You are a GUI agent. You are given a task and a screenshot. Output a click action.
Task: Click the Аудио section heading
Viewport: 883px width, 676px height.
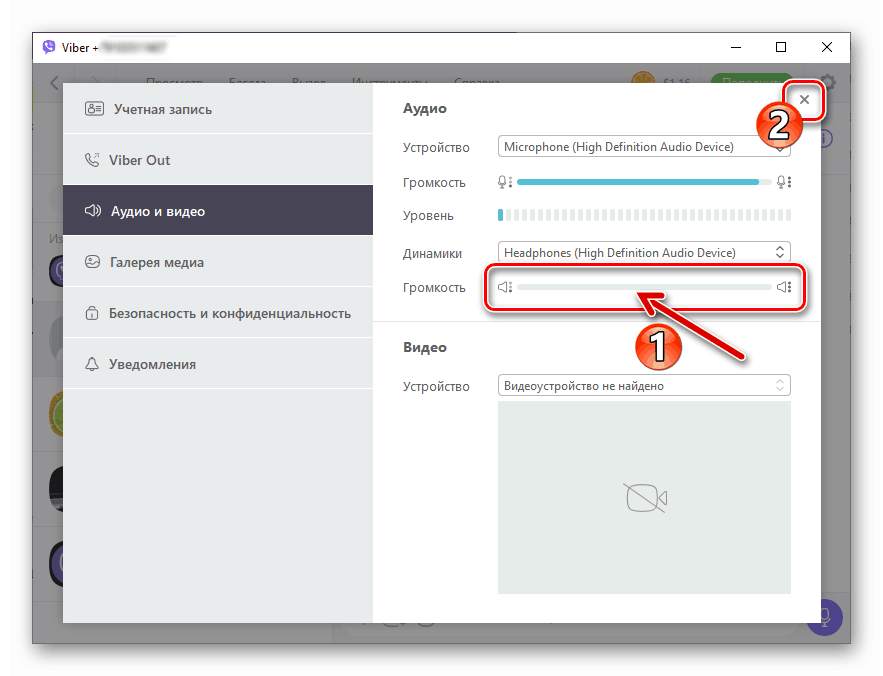[425, 108]
